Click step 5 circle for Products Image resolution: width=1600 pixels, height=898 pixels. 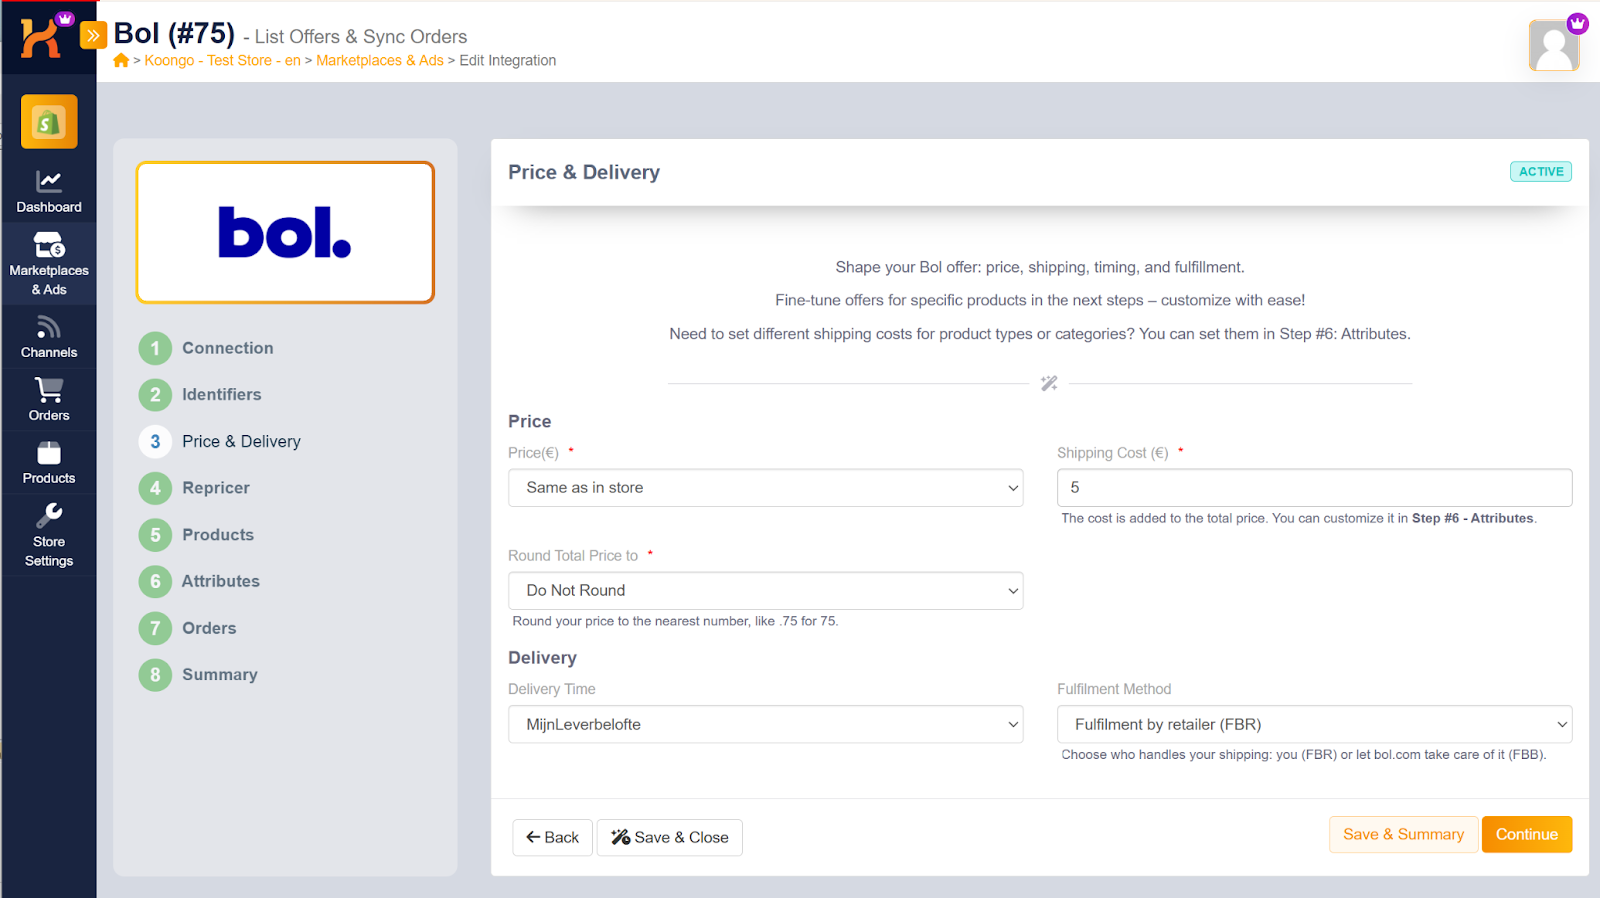click(155, 535)
